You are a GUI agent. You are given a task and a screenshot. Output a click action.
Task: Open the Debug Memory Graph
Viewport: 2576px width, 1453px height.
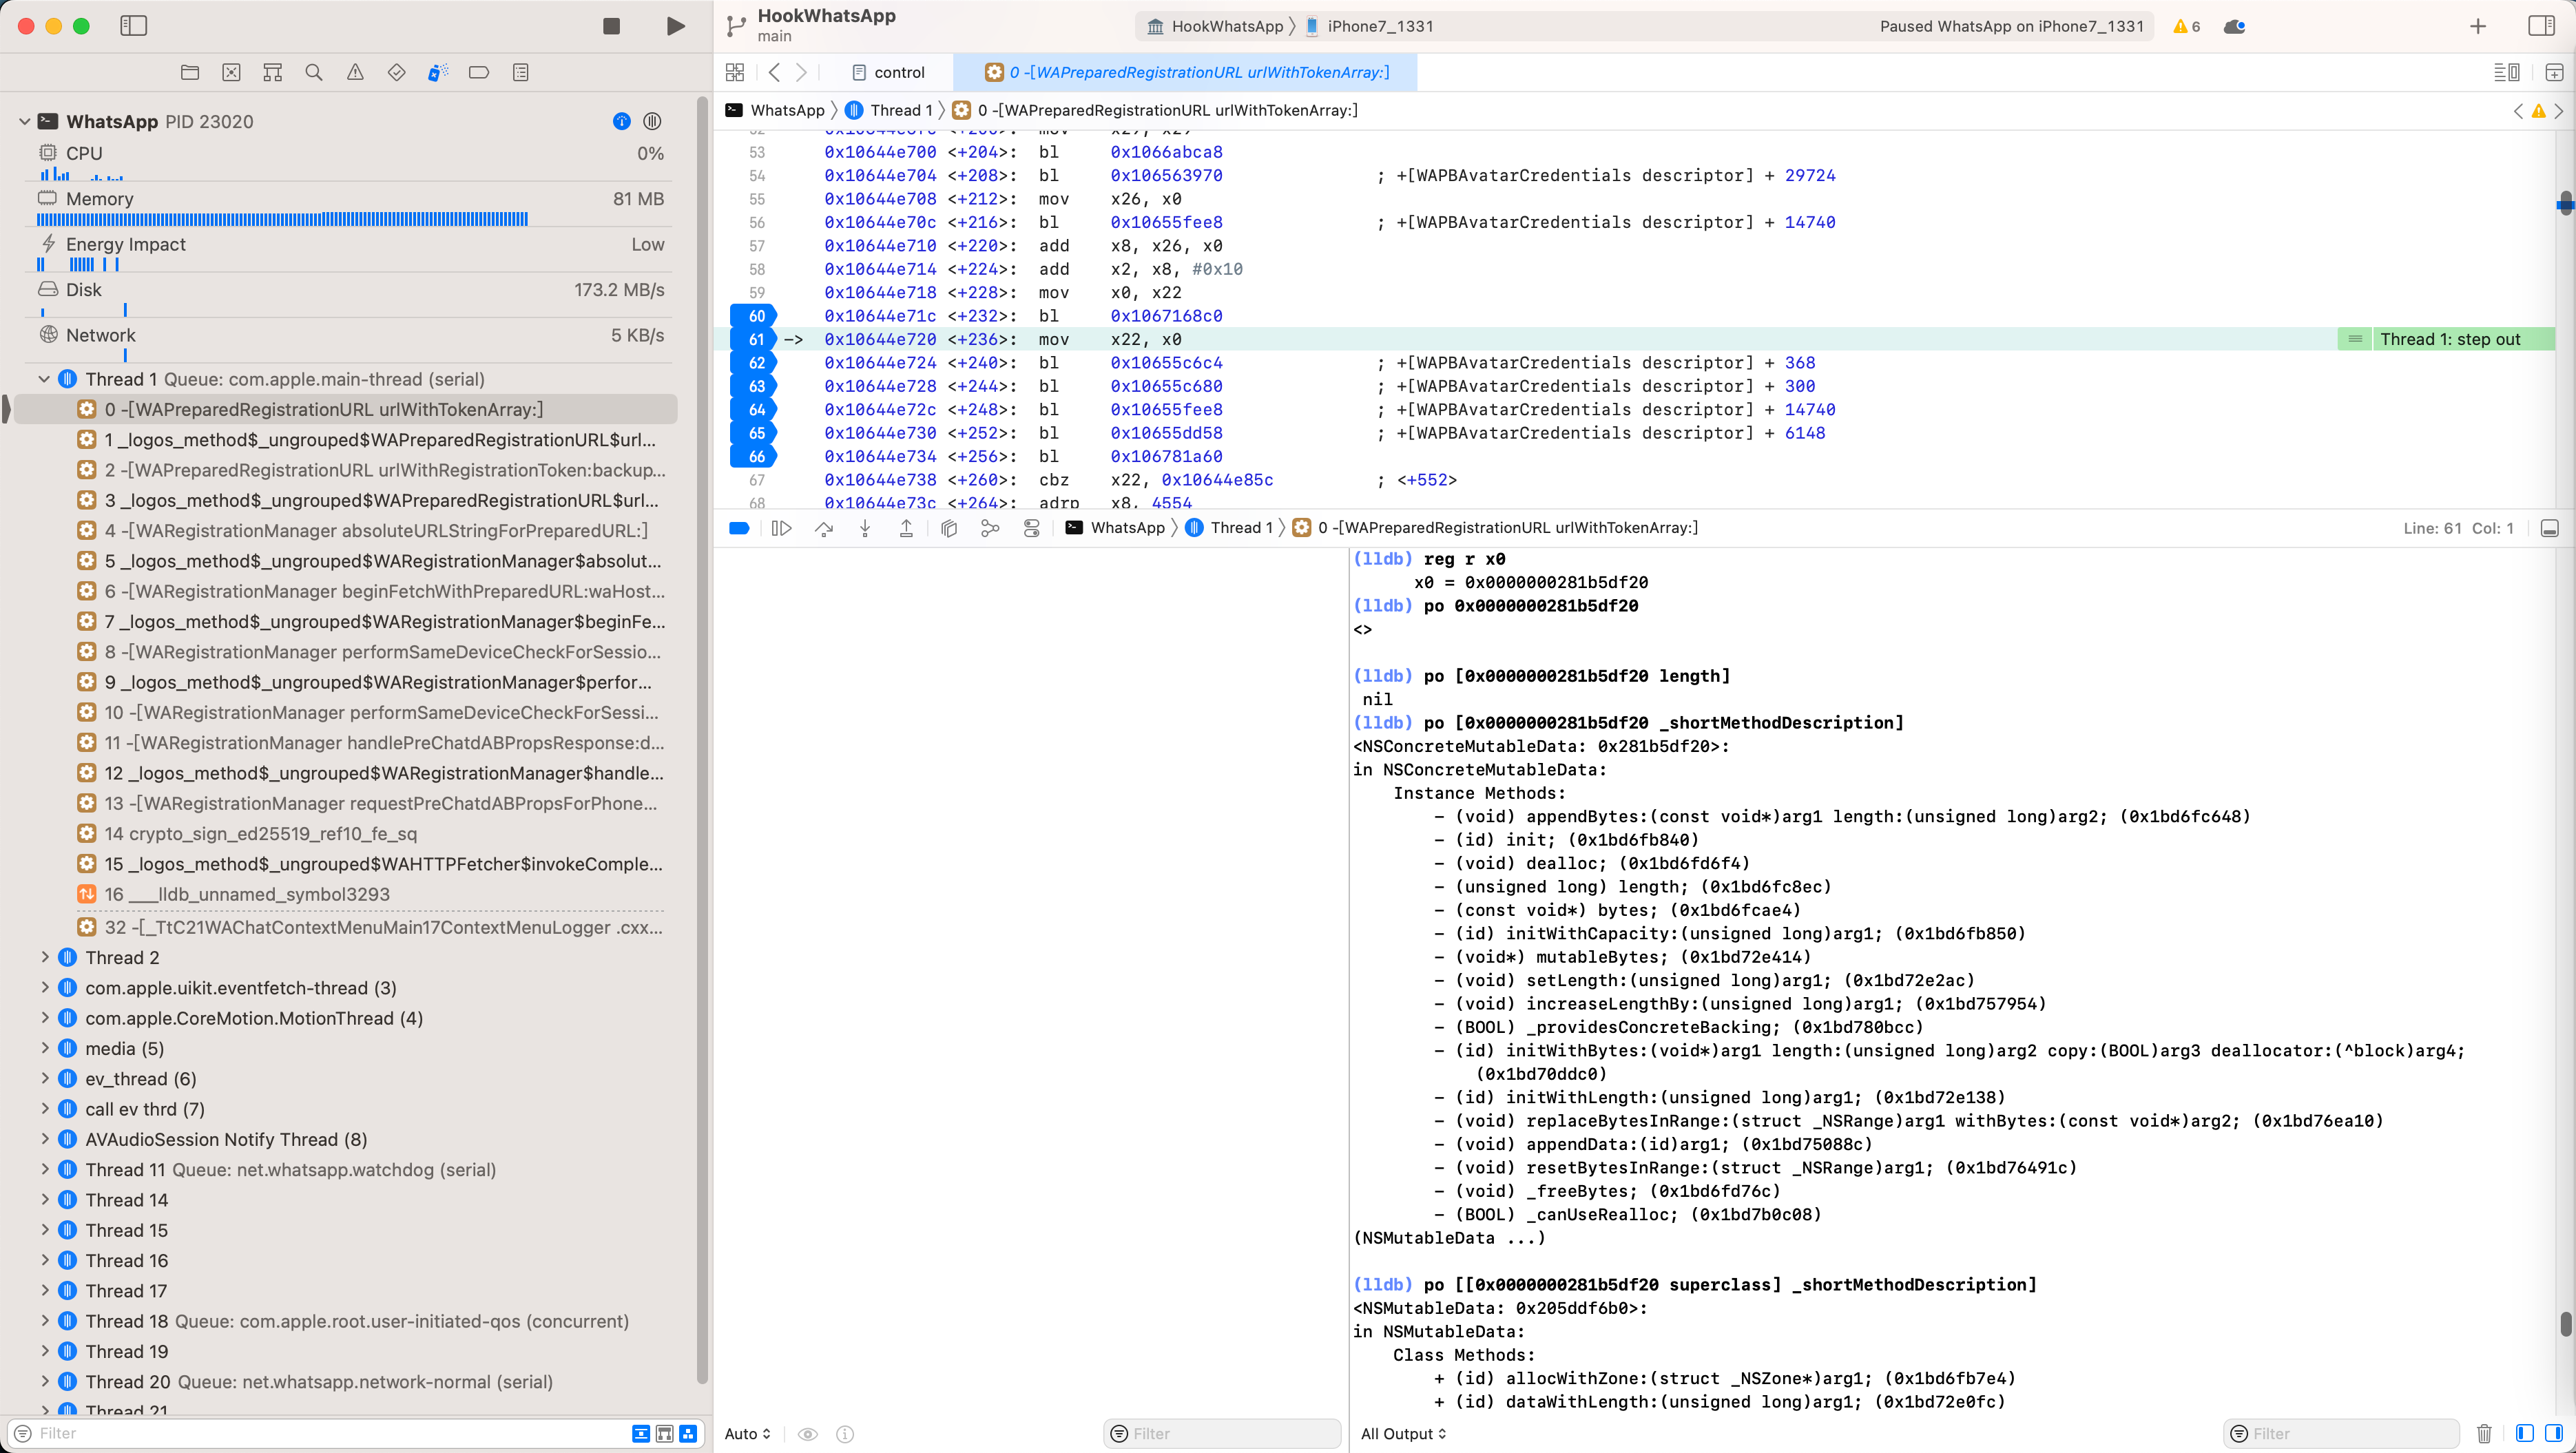coord(990,528)
